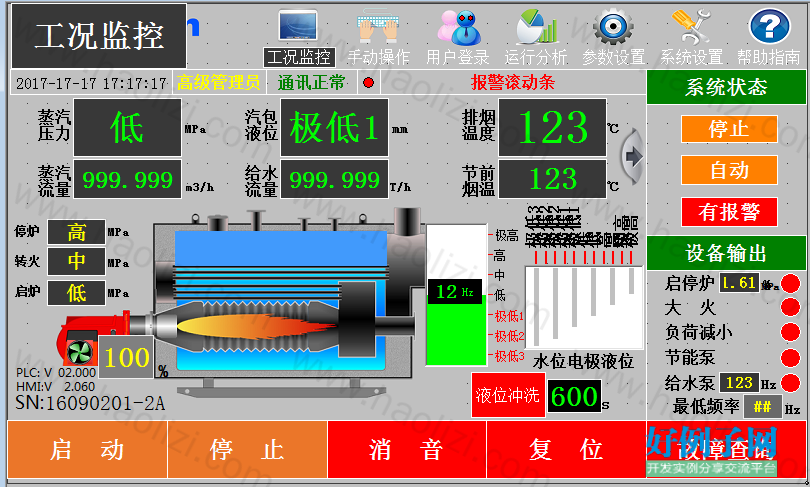Click the HMI:V 2.060 version text

click(56, 386)
